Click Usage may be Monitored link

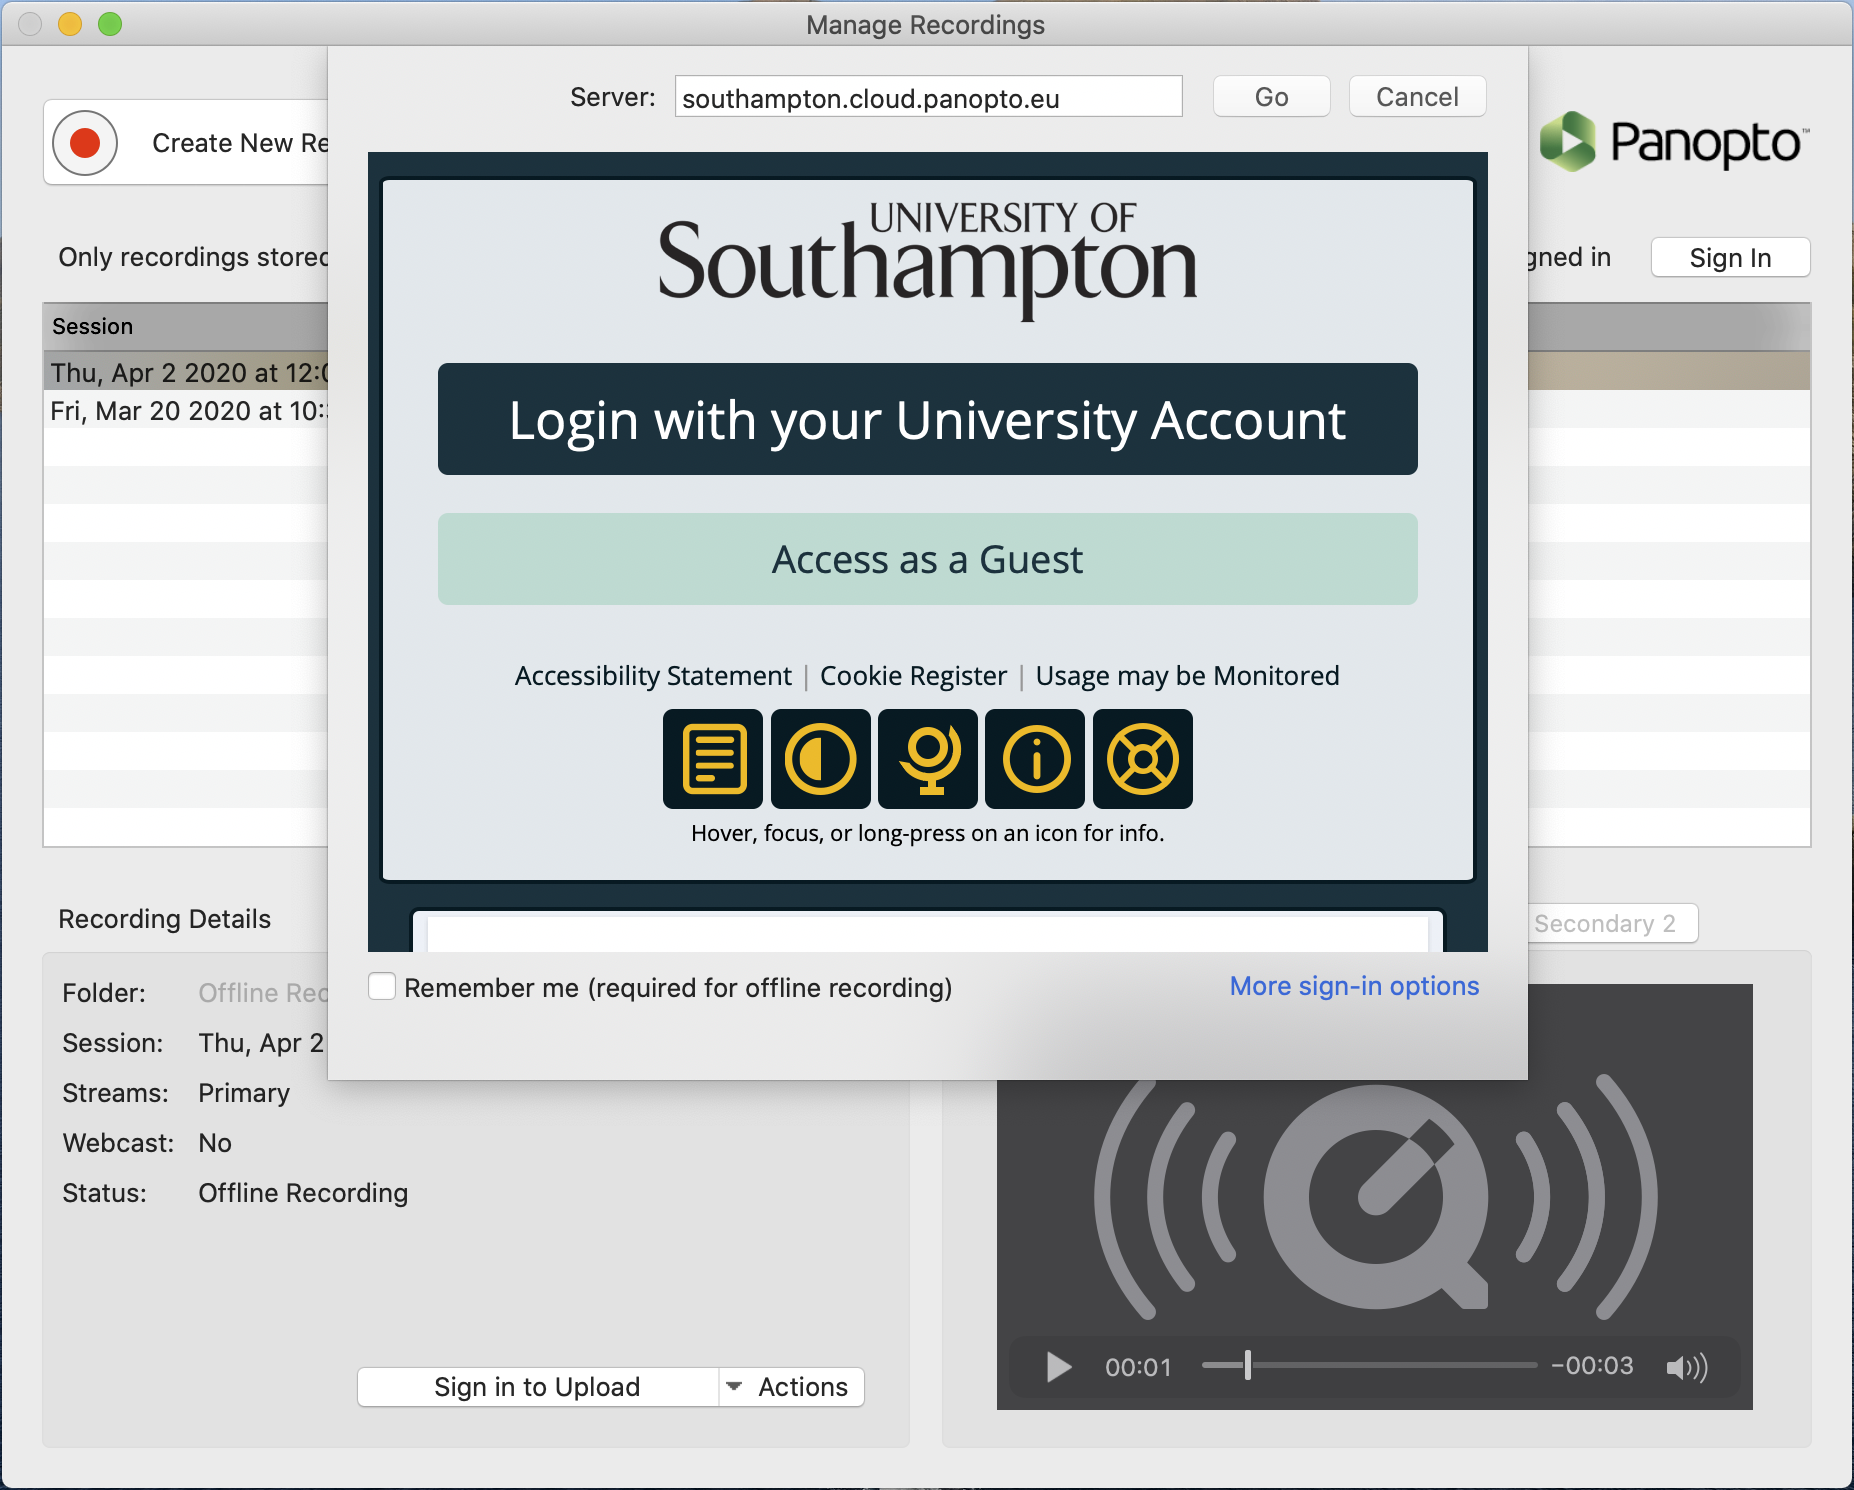(x=1187, y=676)
